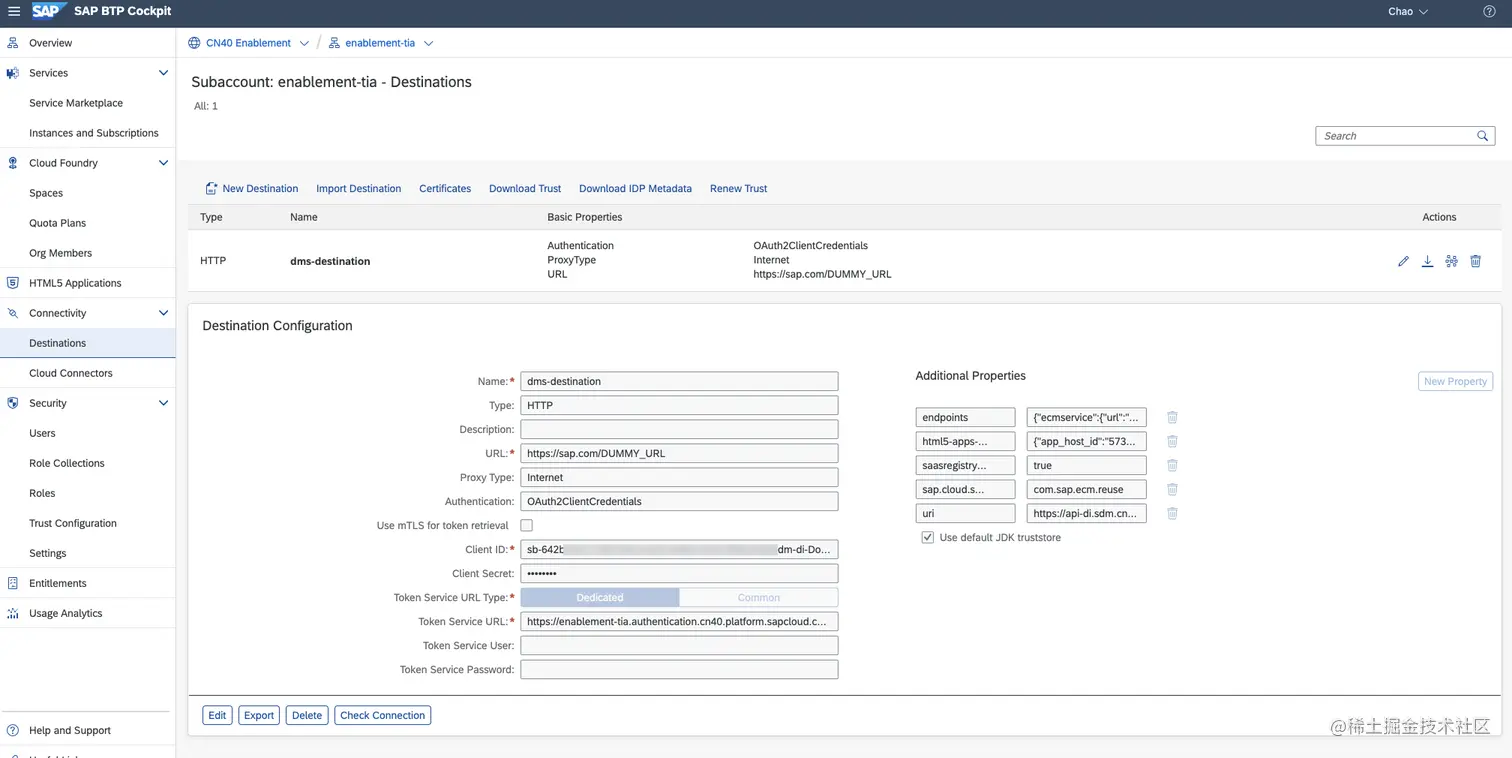Click the New Property button

tap(1455, 381)
